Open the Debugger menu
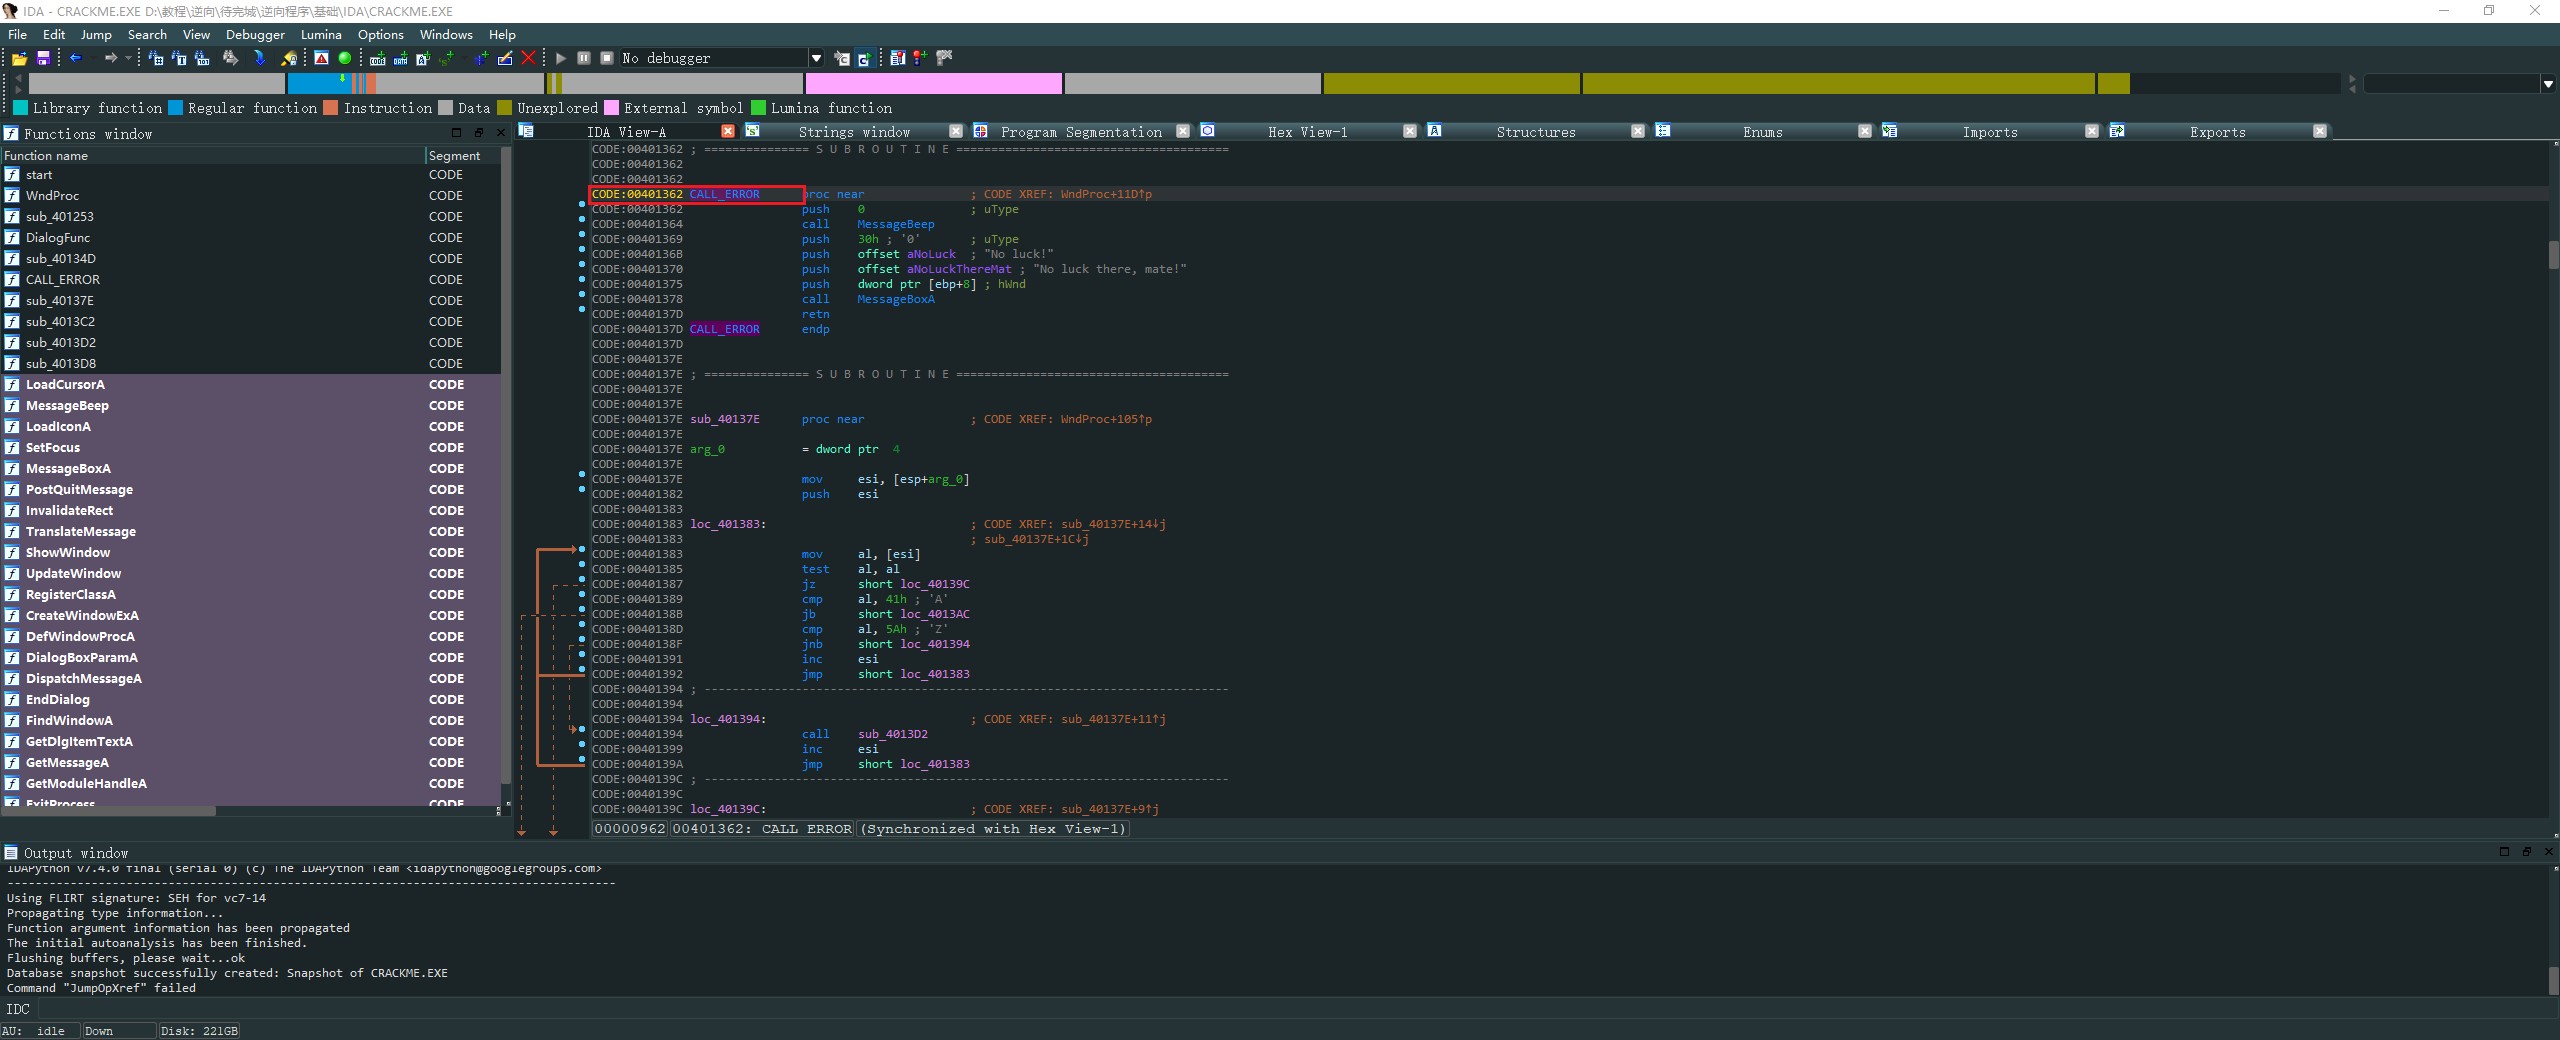 [x=255, y=34]
